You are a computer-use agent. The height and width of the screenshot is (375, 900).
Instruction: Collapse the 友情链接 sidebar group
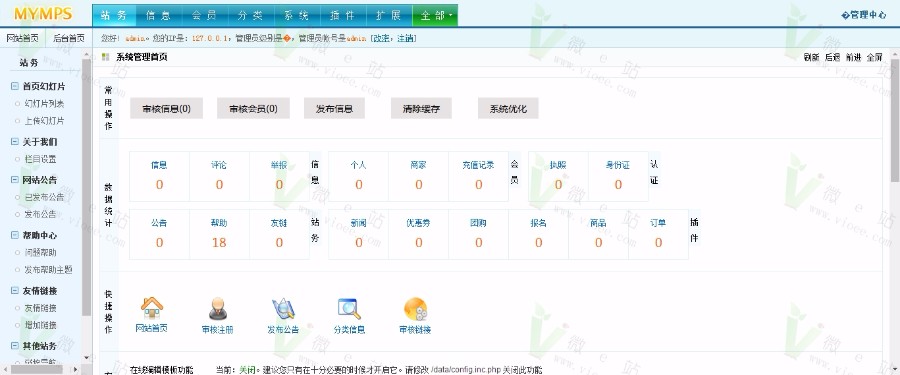15,291
